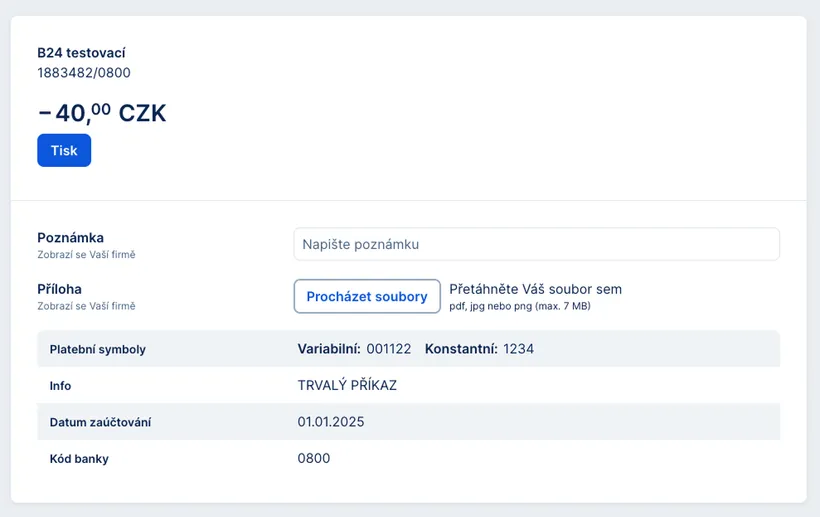Select the B24 testovací account name
This screenshot has height=517, width=820.
pyautogui.click(x=81, y=53)
